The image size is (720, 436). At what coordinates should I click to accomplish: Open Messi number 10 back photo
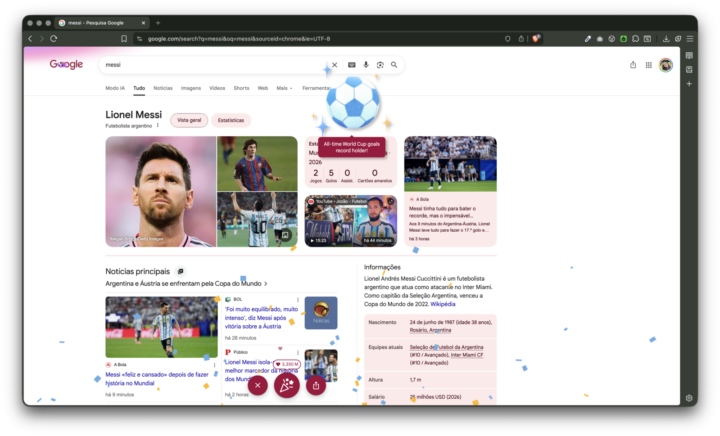257,220
